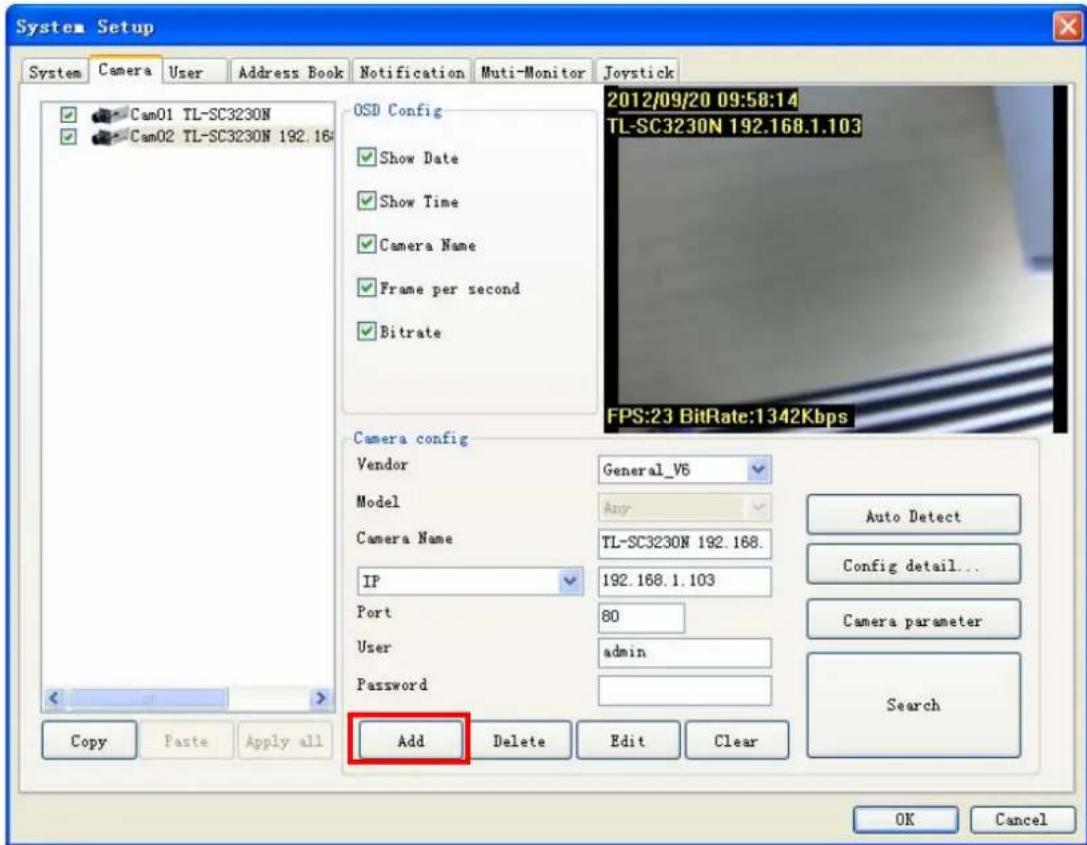Open the Muti-Monitor tab
The height and width of the screenshot is (845, 1087).
click(532, 72)
